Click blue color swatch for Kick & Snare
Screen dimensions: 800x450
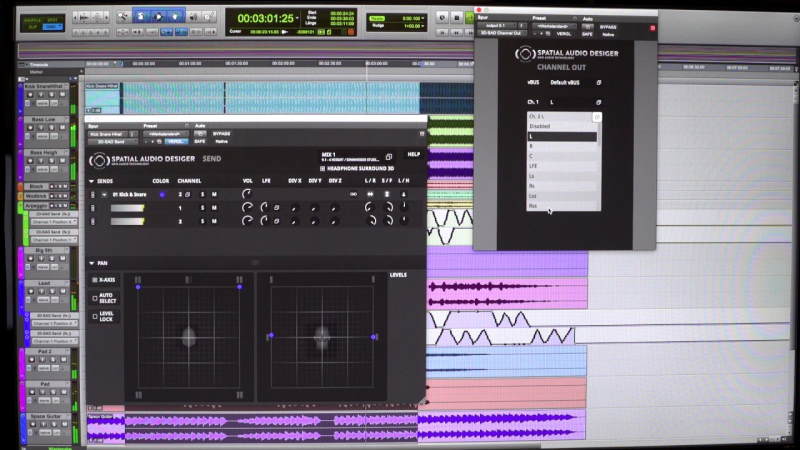click(162, 194)
